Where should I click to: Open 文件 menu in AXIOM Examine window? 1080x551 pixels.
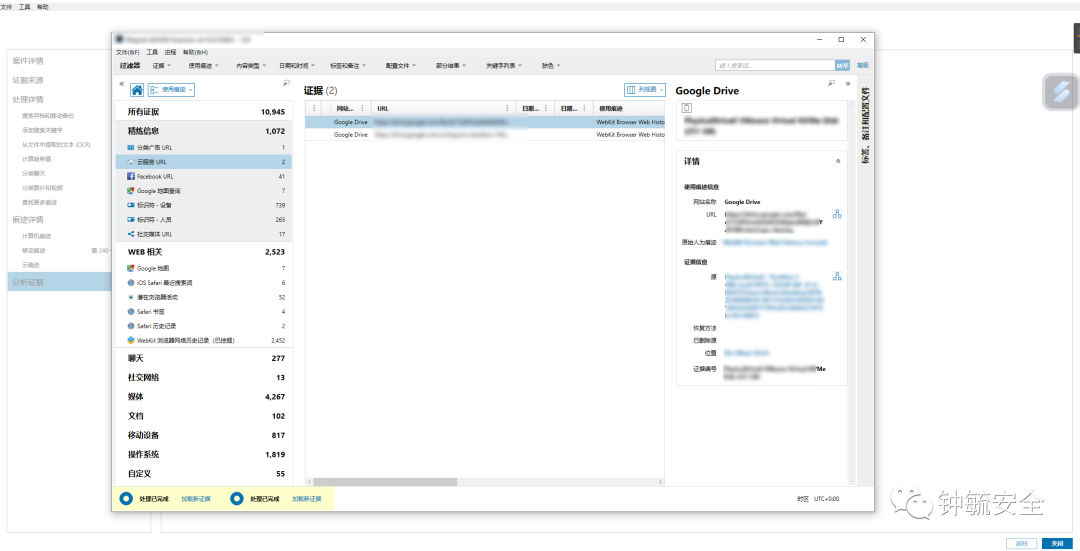[127, 52]
